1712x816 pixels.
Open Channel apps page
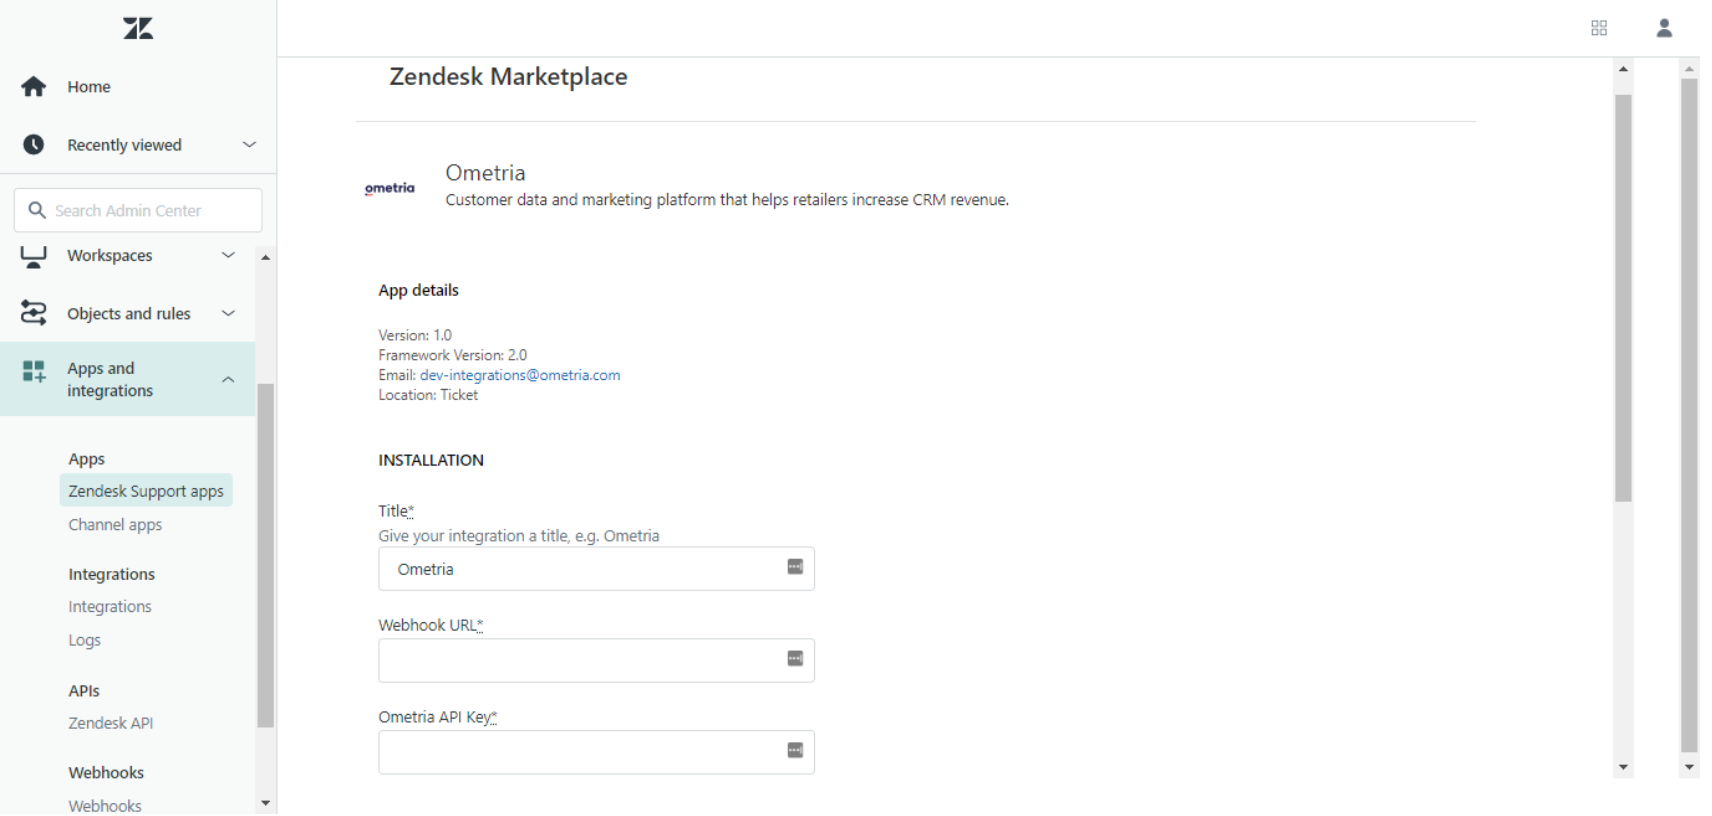(x=115, y=525)
